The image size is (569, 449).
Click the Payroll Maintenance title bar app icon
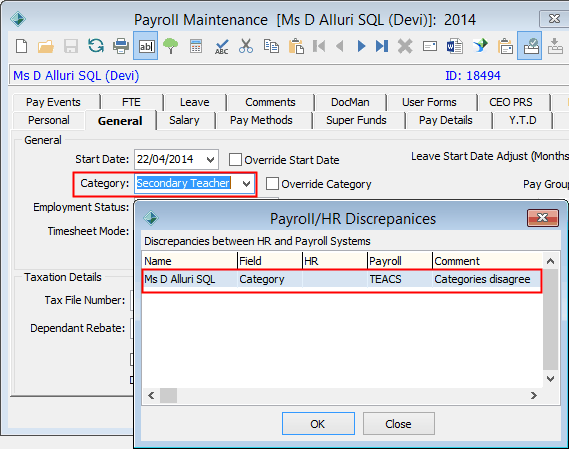18,19
